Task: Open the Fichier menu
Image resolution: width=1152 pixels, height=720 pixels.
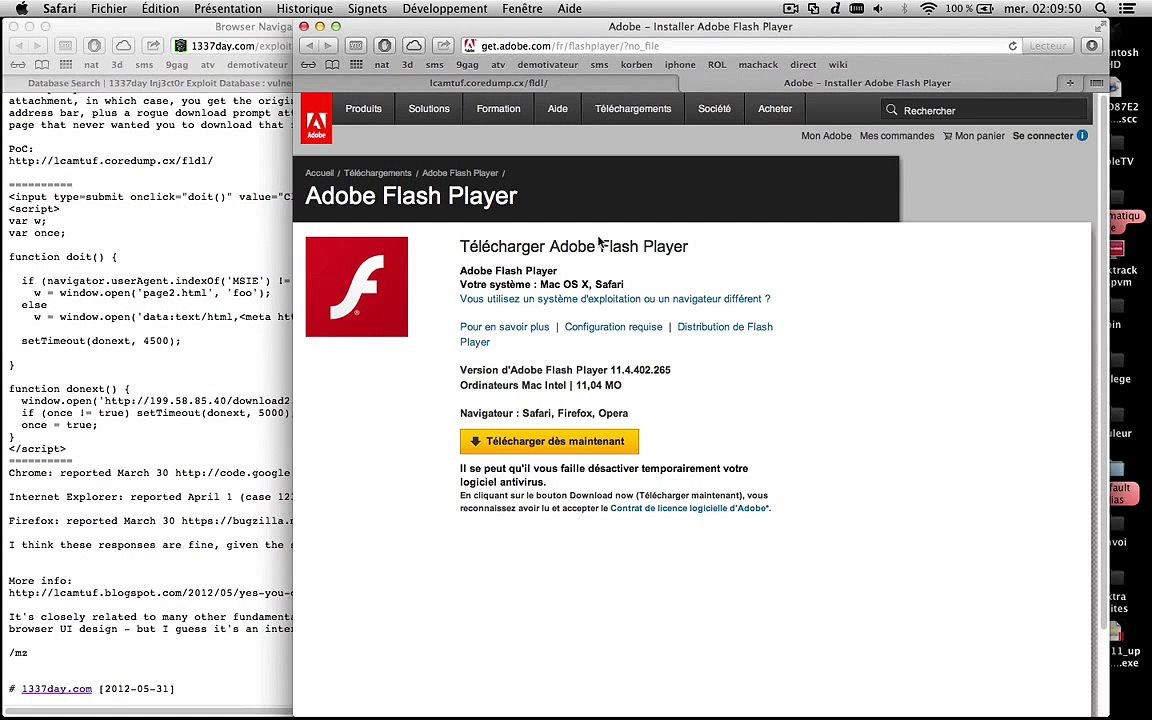Action: (109, 9)
